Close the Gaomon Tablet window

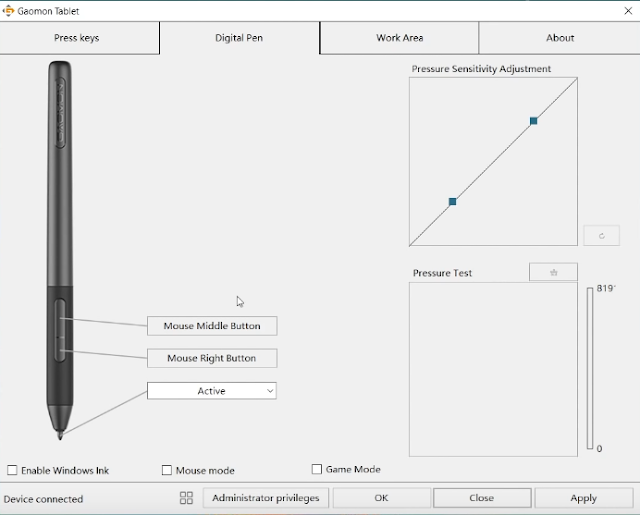pos(628,11)
